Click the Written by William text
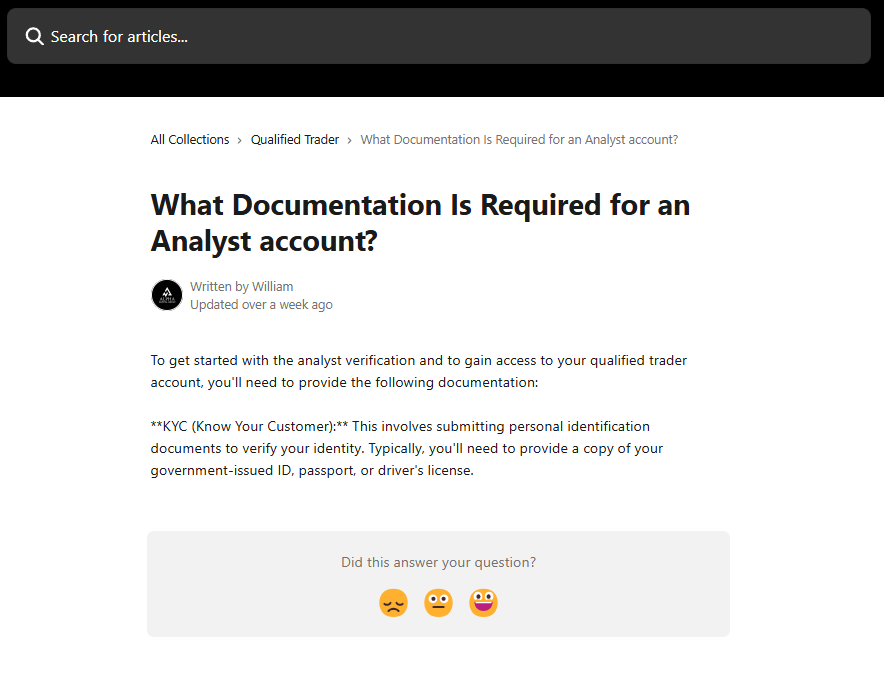The image size is (884, 688). pyautogui.click(x=242, y=287)
